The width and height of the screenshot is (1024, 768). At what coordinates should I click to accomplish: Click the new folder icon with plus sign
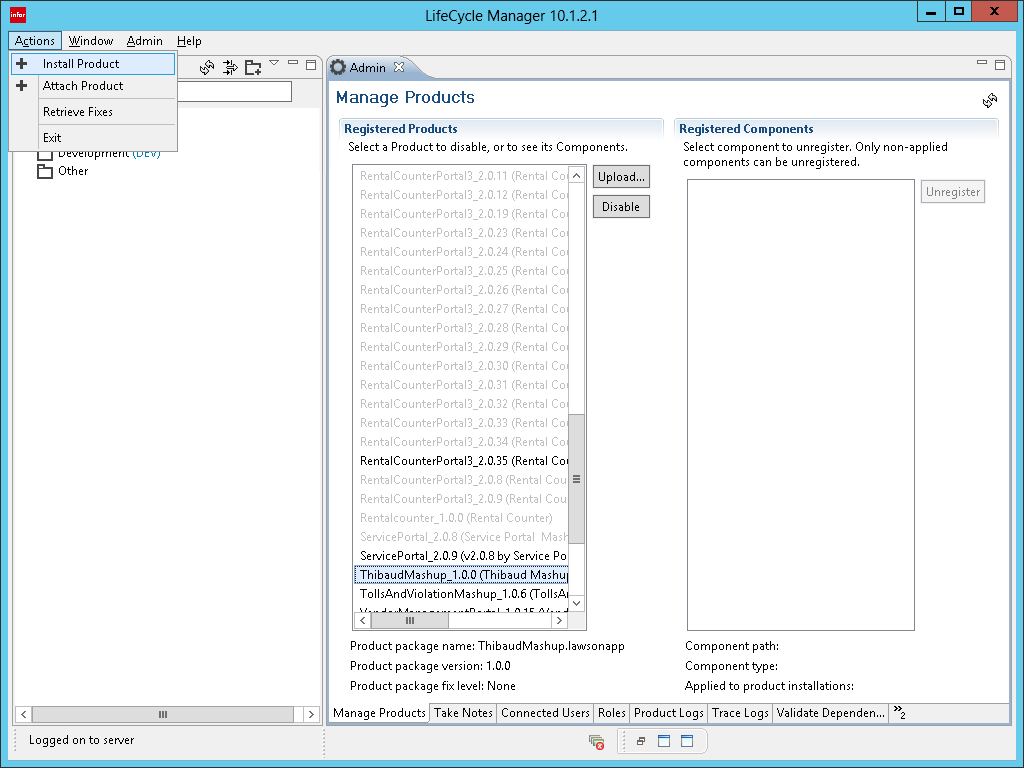[x=253, y=67]
